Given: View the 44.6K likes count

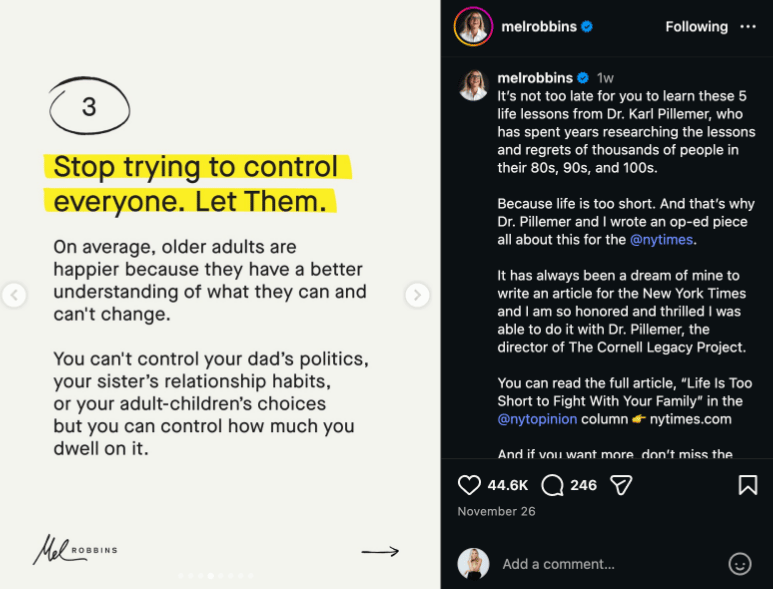Looking at the screenshot, I should click(507, 485).
